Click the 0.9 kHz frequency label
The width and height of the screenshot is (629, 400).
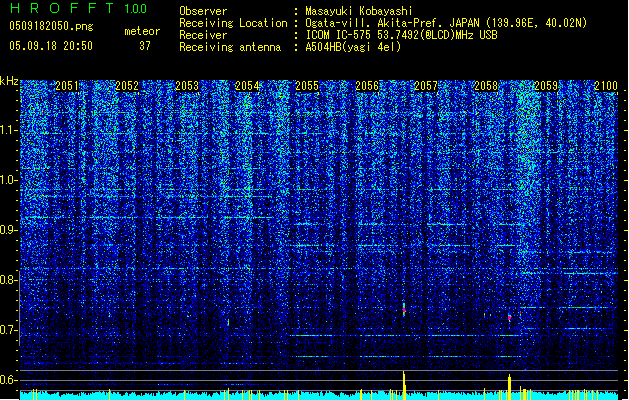point(9,230)
